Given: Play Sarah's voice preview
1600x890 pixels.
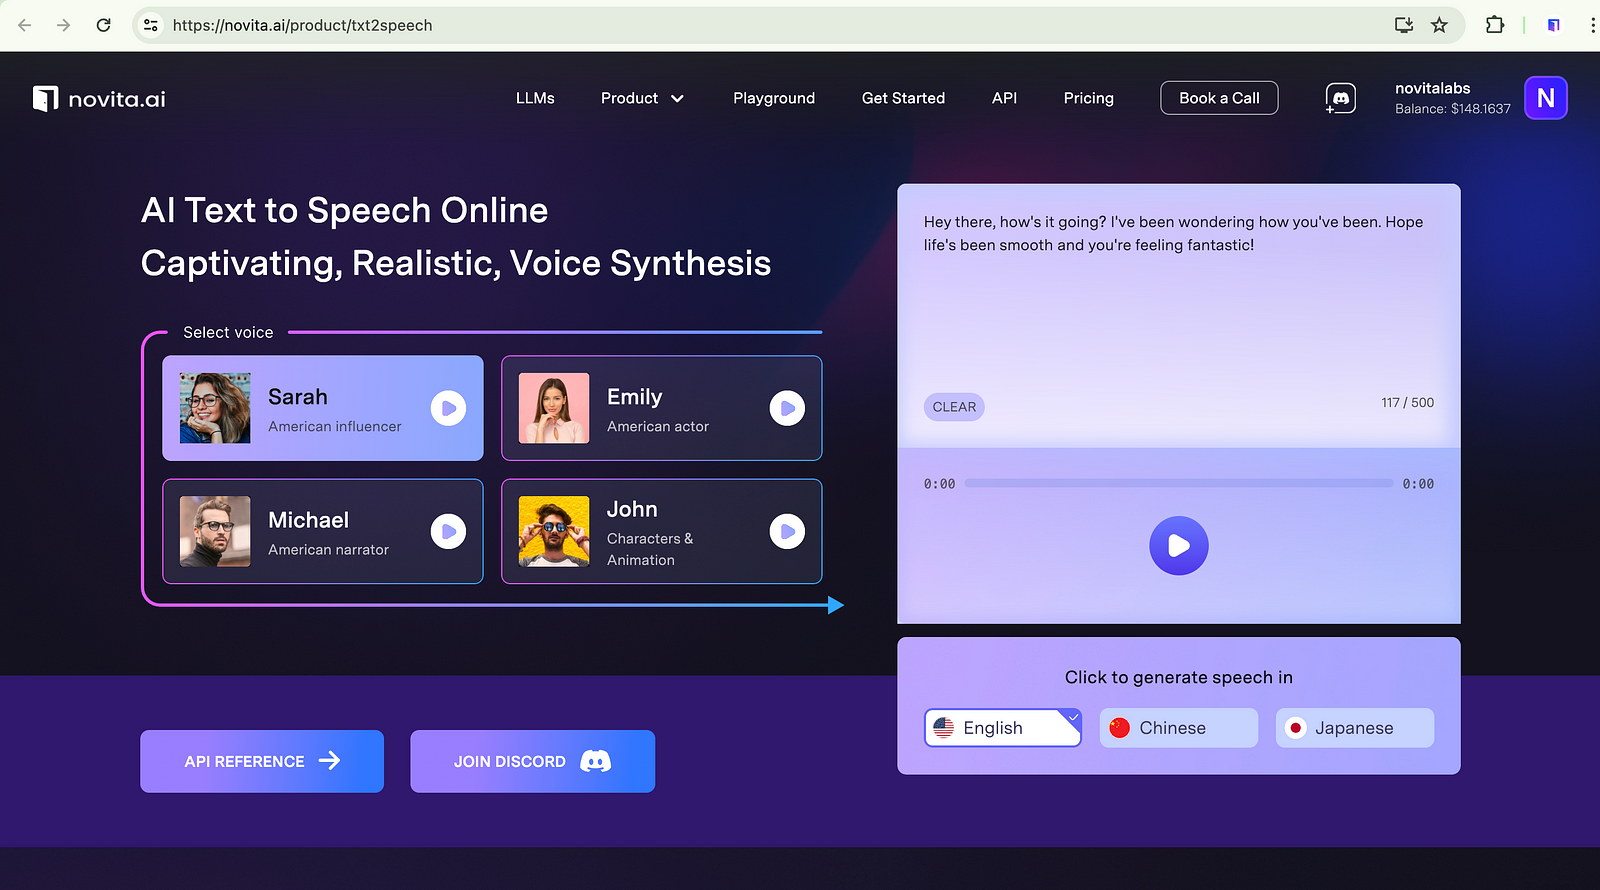Looking at the screenshot, I should pos(448,408).
